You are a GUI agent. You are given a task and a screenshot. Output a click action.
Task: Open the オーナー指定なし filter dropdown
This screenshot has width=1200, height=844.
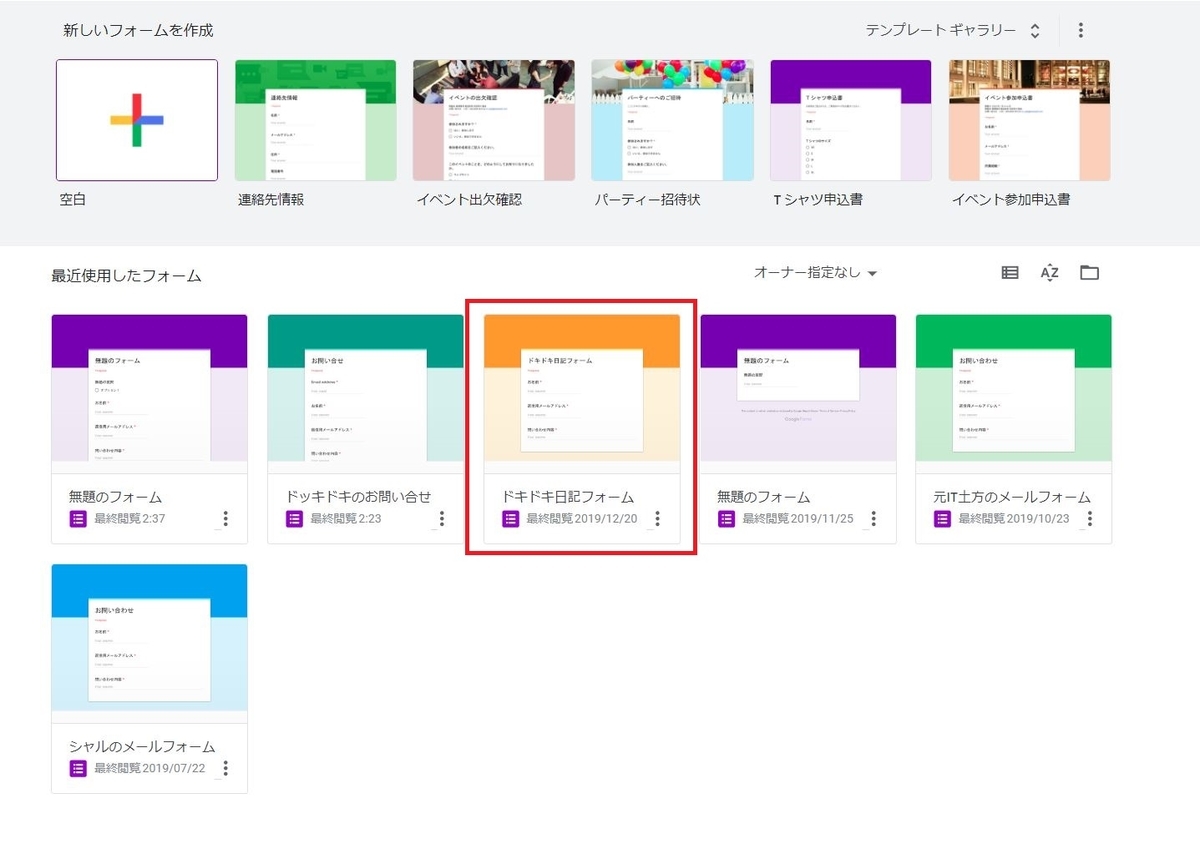pyautogui.click(x=813, y=271)
